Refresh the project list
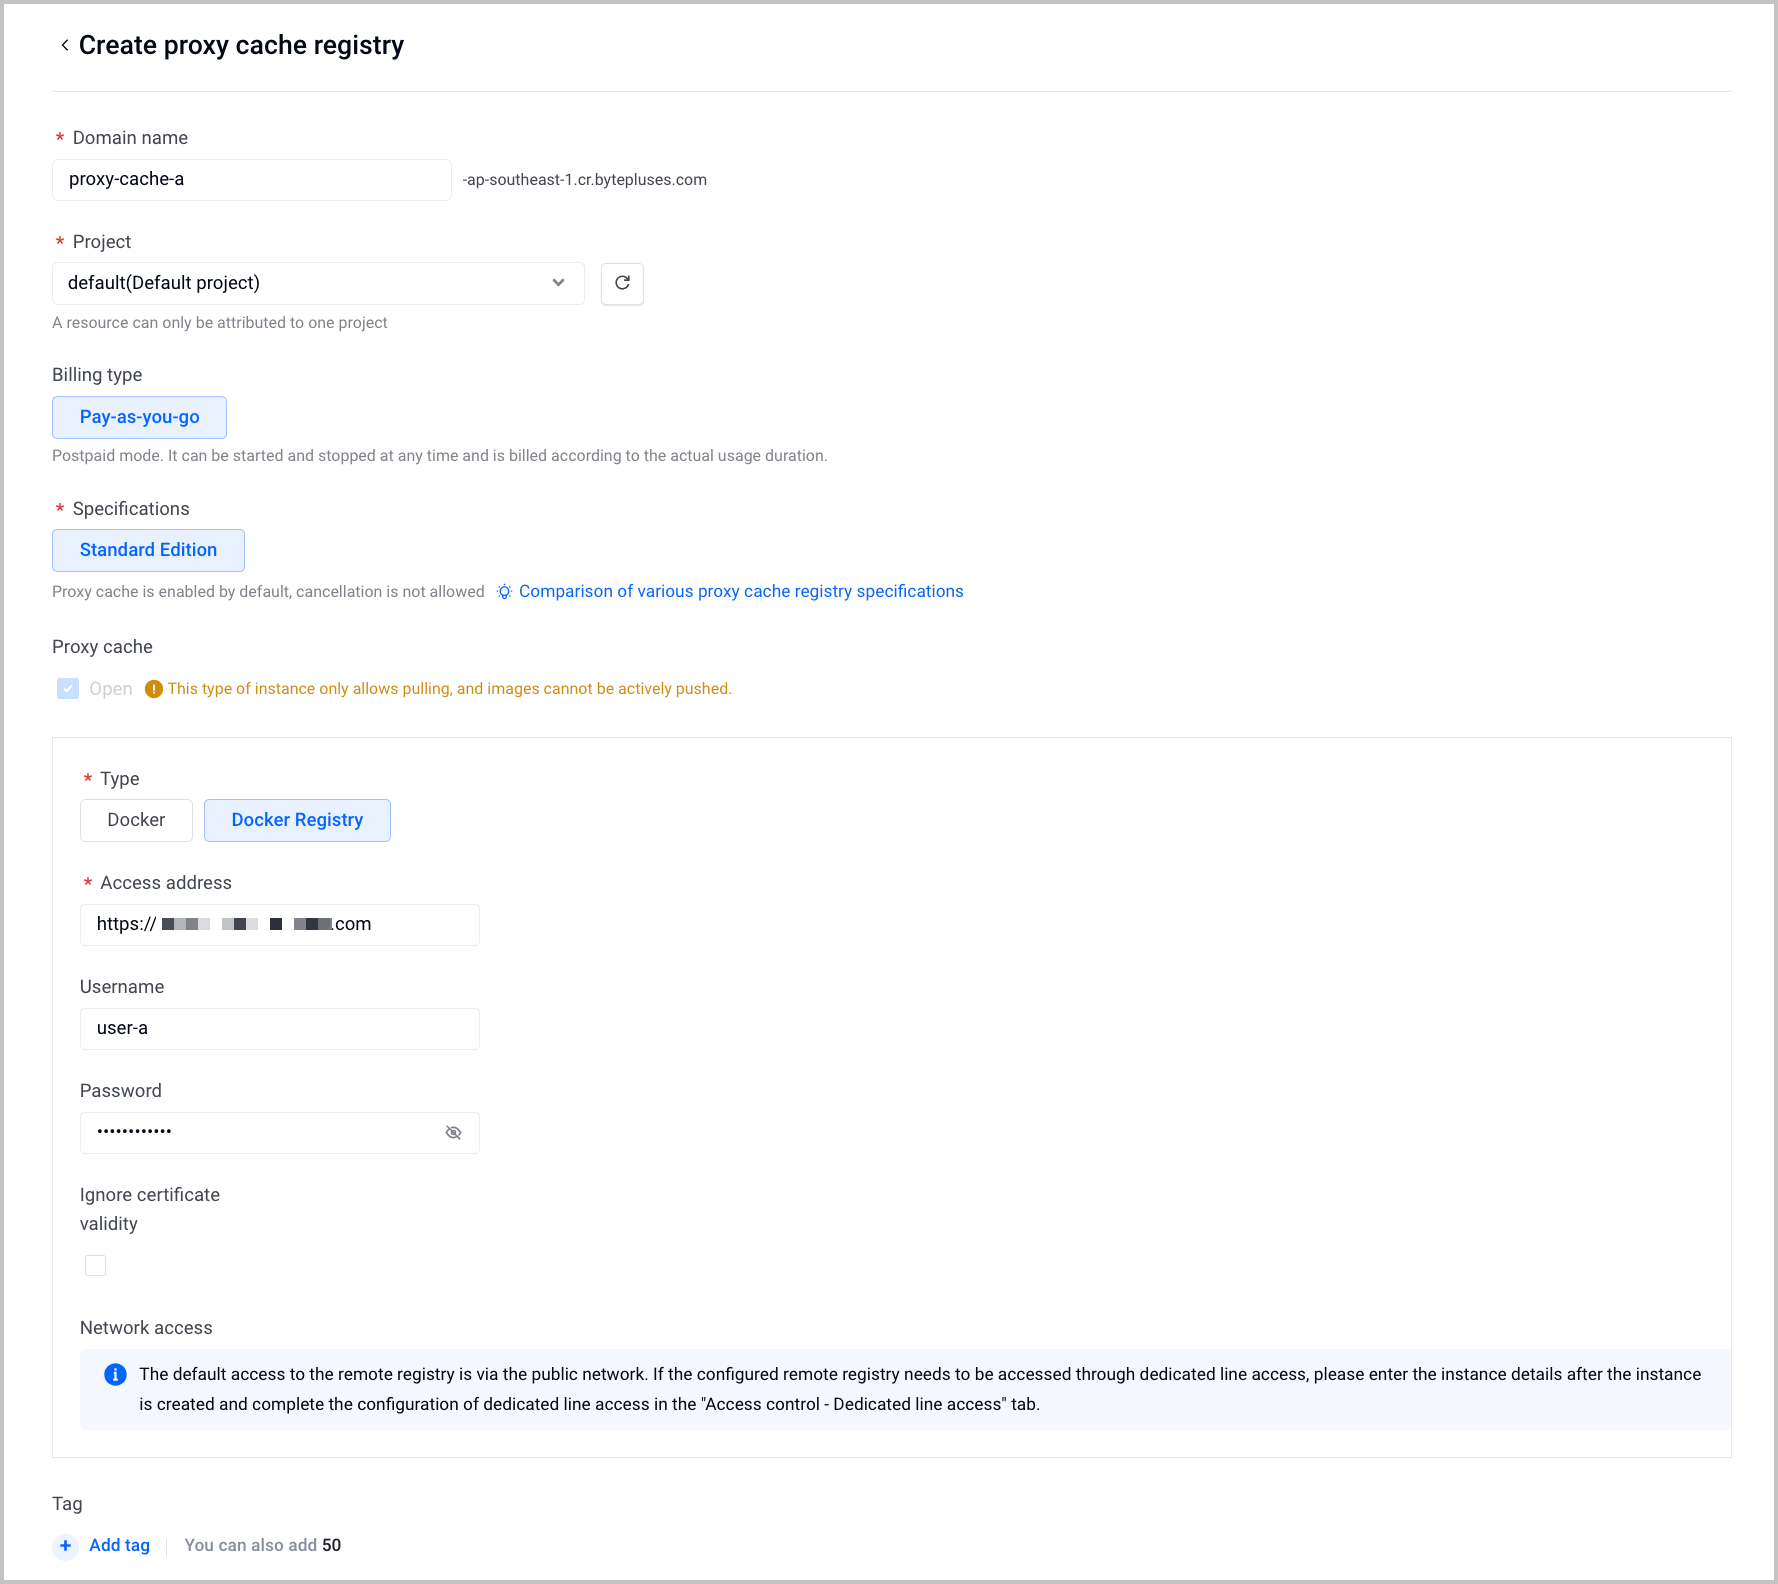The height and width of the screenshot is (1584, 1778). point(622,283)
